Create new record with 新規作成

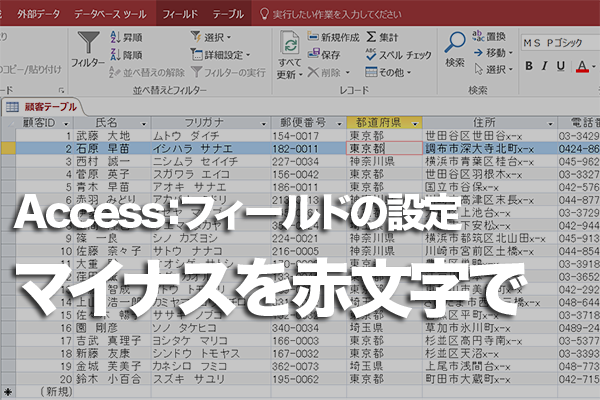tap(333, 37)
